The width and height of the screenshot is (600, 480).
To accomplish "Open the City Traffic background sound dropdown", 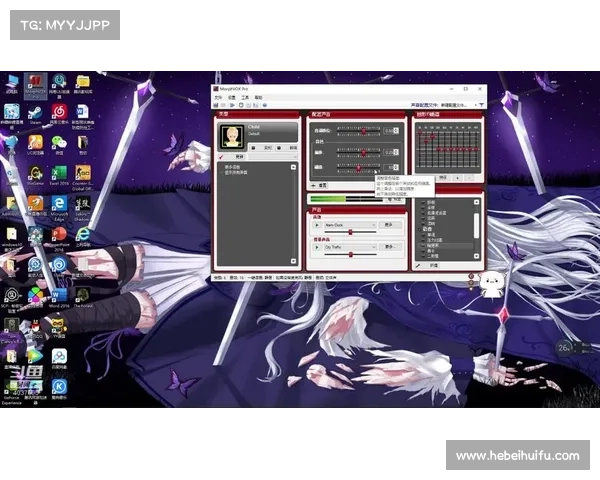I will point(350,247).
